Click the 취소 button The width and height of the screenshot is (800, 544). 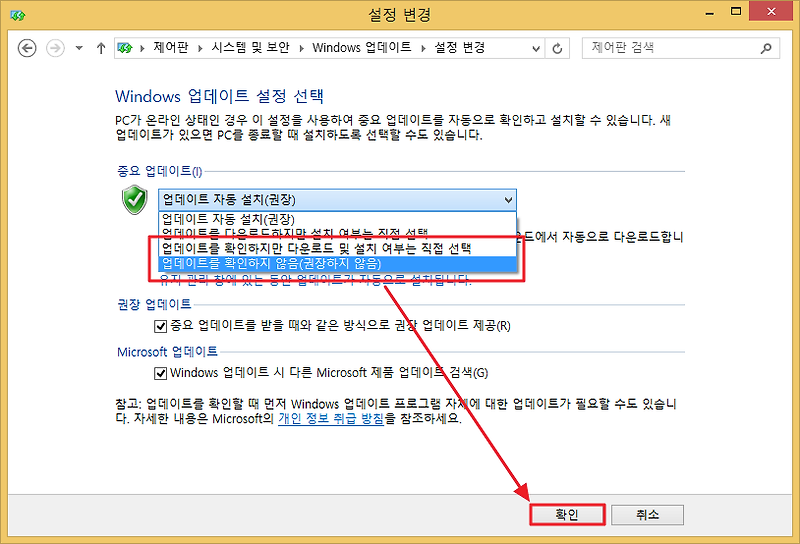tap(647, 514)
